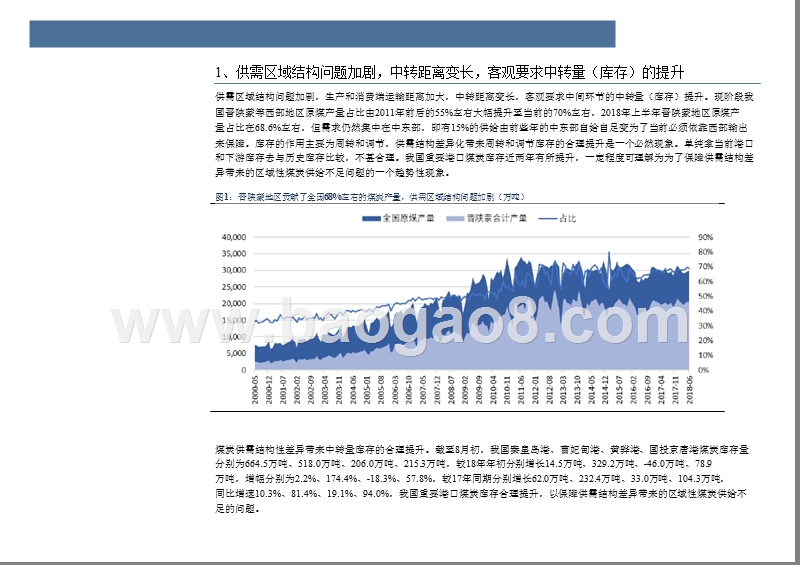The image size is (800, 565).
Task: Click right axis value '50%'
Action: click(706, 297)
